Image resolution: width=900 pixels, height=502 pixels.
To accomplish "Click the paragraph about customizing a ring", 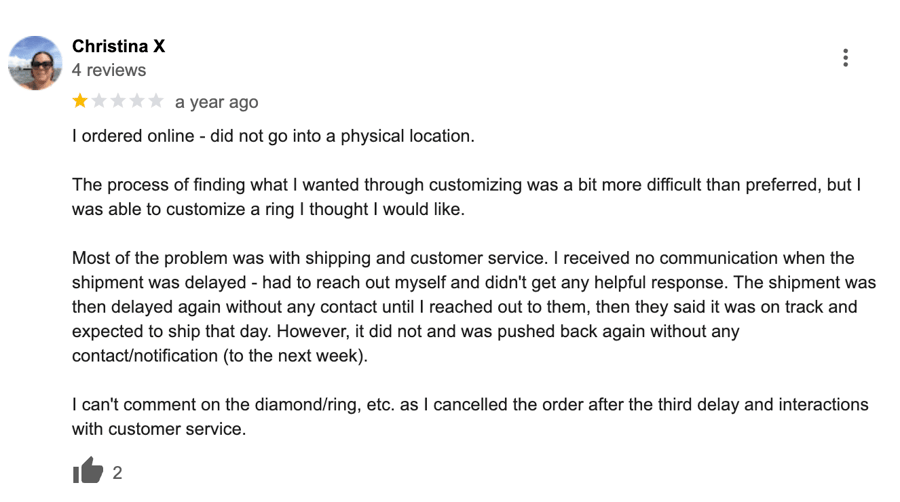I will [466, 197].
